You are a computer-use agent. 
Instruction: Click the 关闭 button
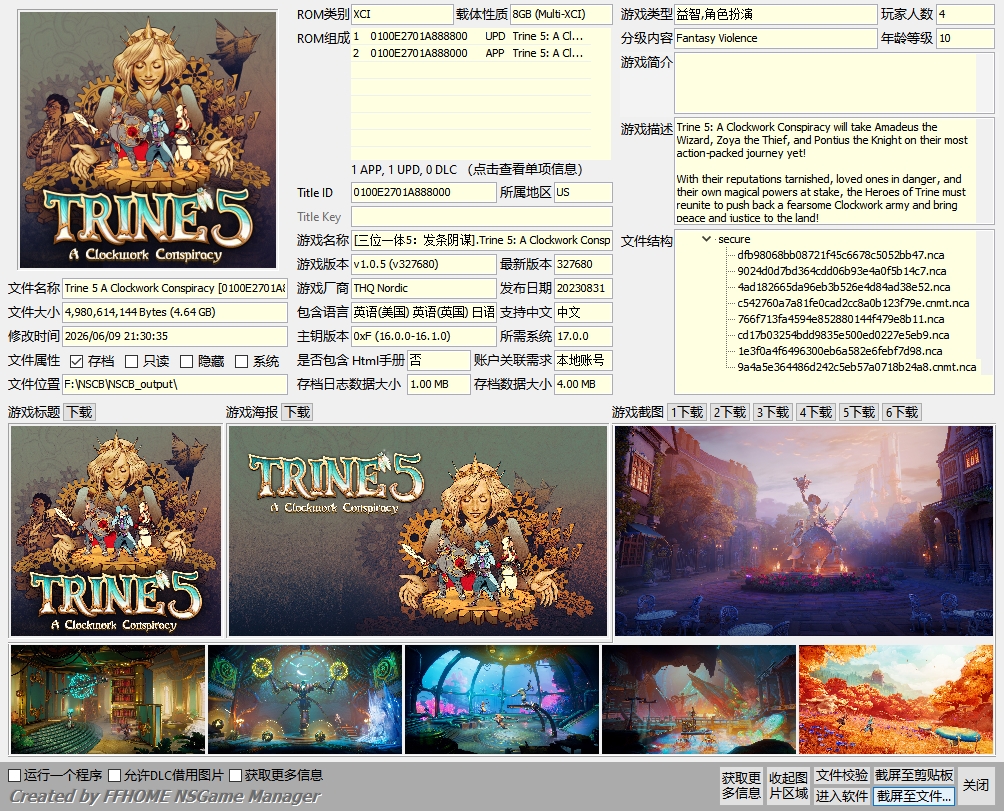click(x=975, y=785)
